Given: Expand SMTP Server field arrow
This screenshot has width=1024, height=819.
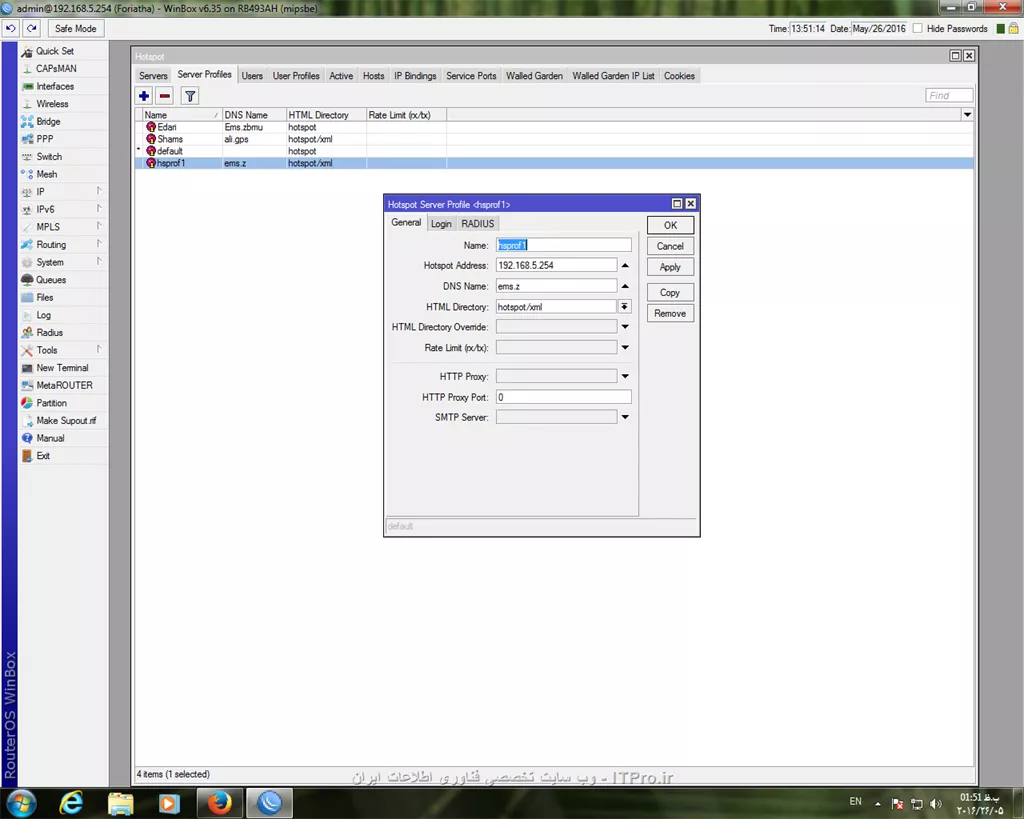Looking at the screenshot, I should (x=625, y=417).
